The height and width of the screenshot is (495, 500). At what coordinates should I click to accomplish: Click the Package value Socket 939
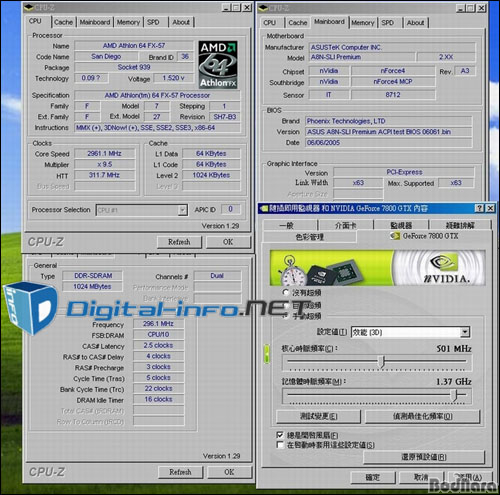coord(134,67)
